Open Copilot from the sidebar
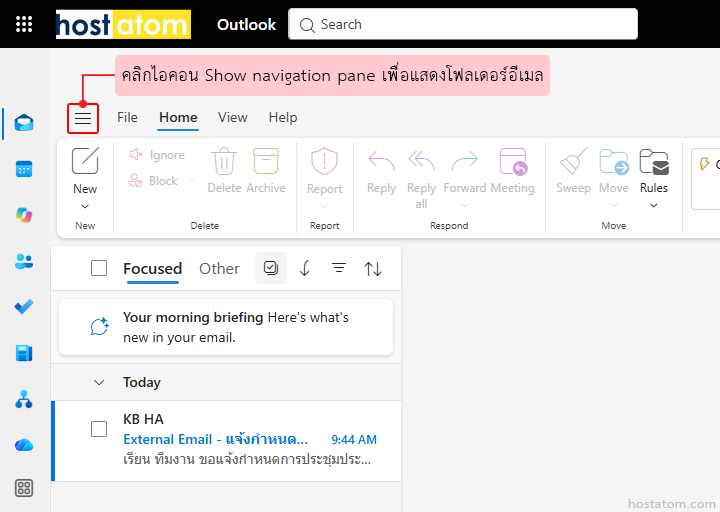 24,215
